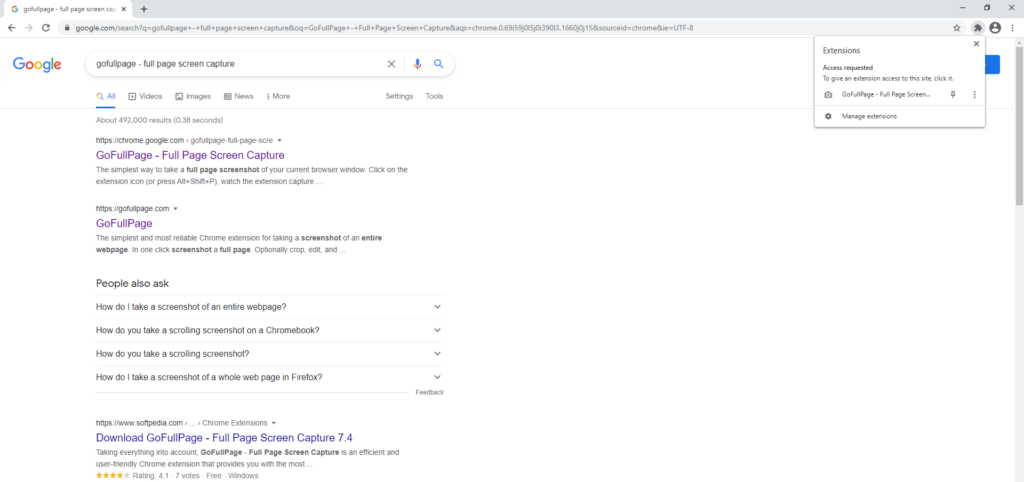Click the Feedback link under People also ask

[429, 393]
